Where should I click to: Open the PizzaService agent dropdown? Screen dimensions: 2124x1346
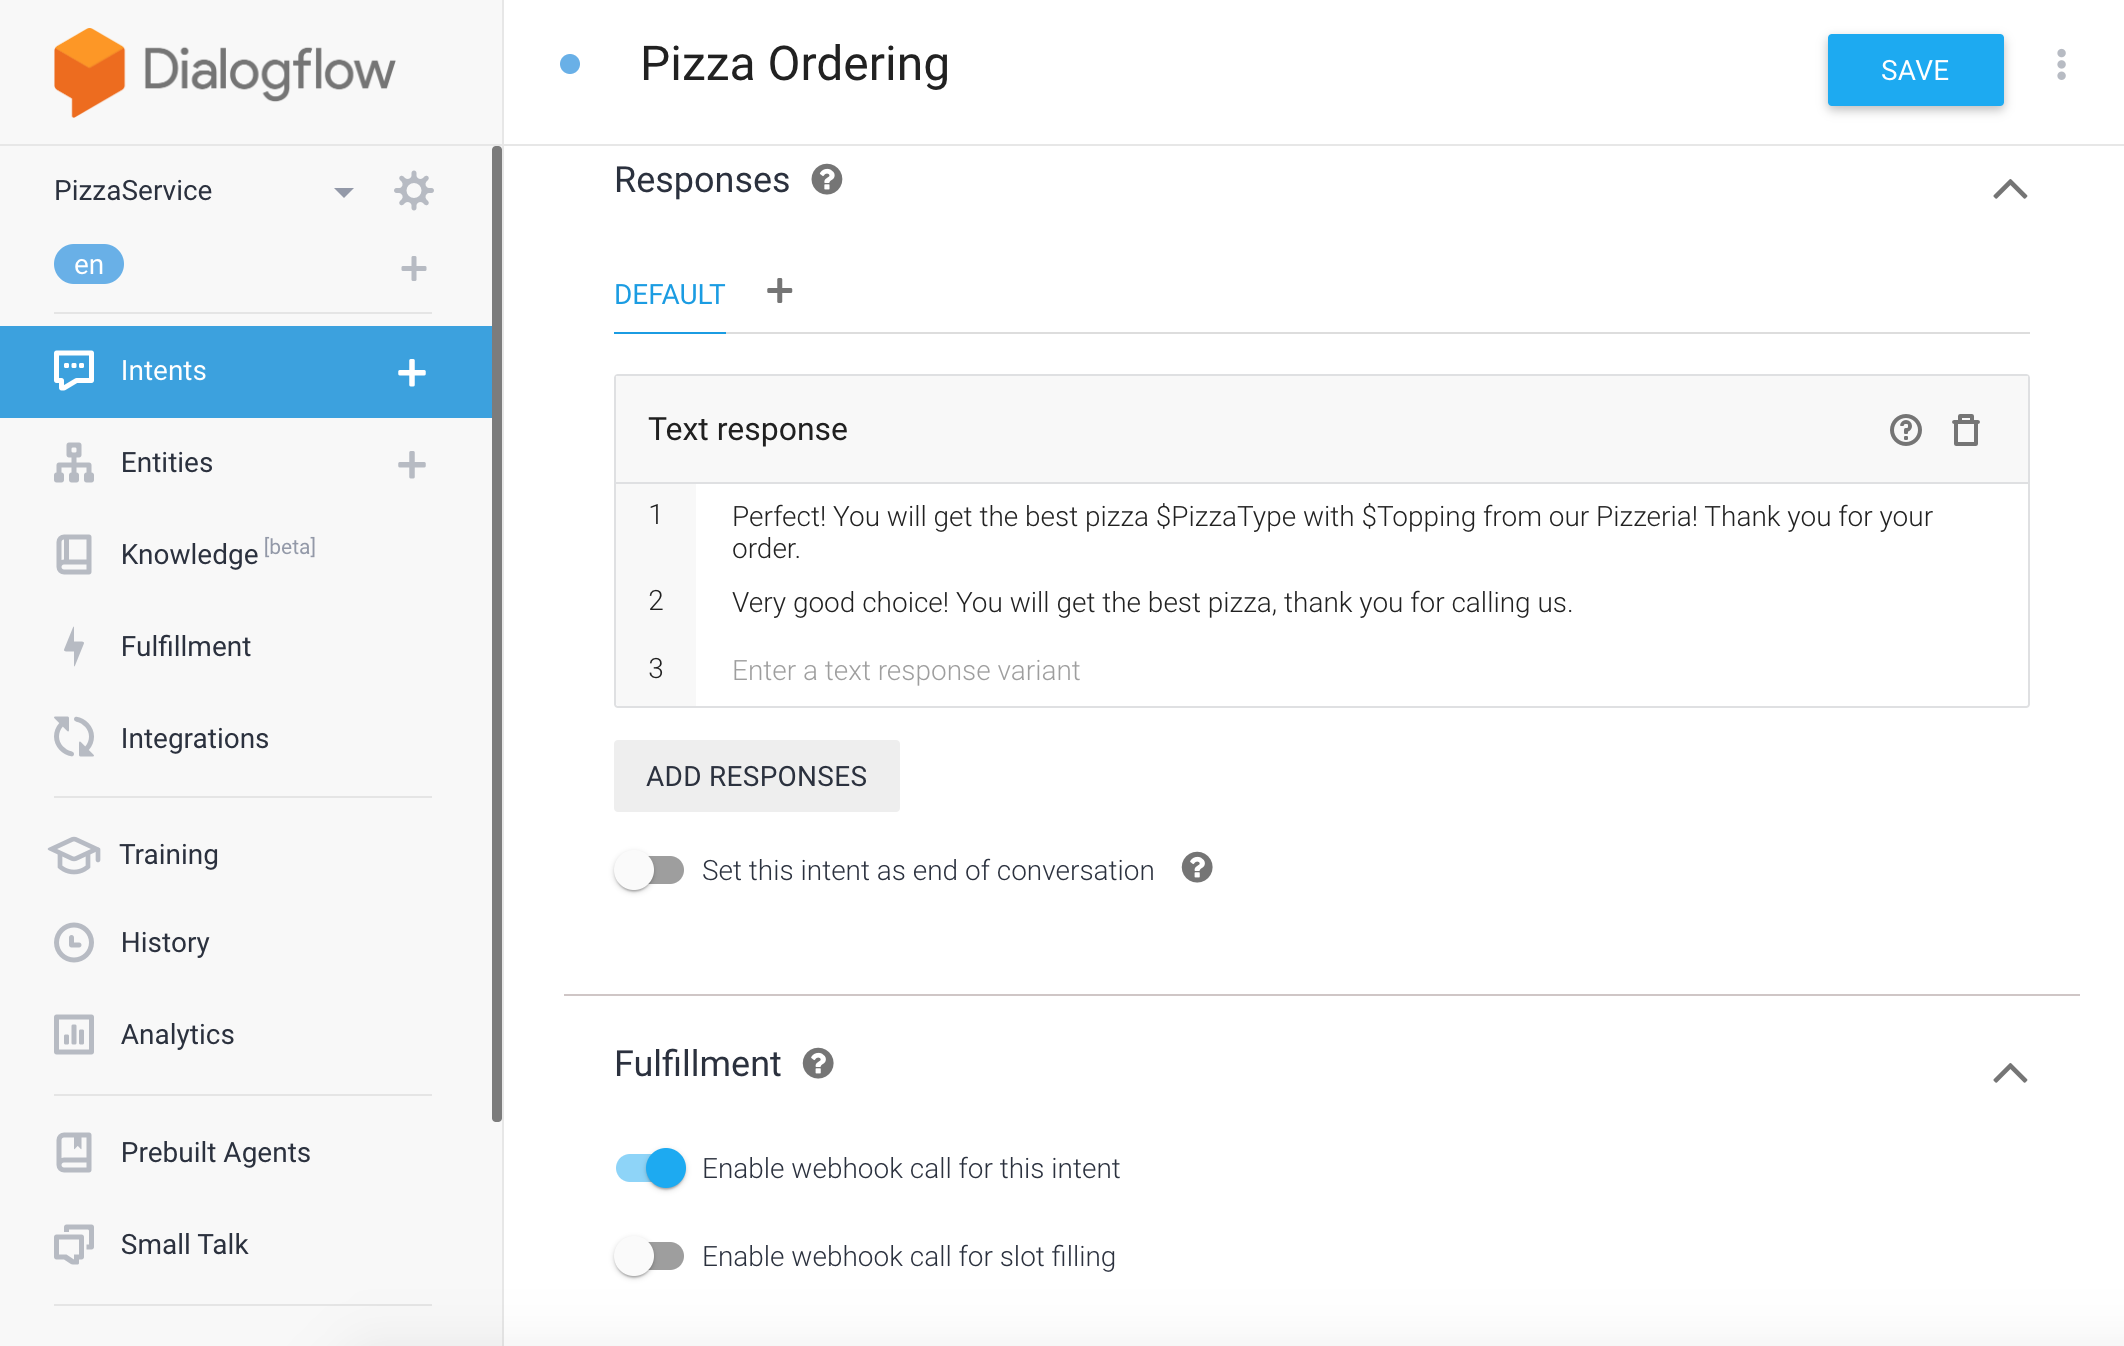coord(343,191)
